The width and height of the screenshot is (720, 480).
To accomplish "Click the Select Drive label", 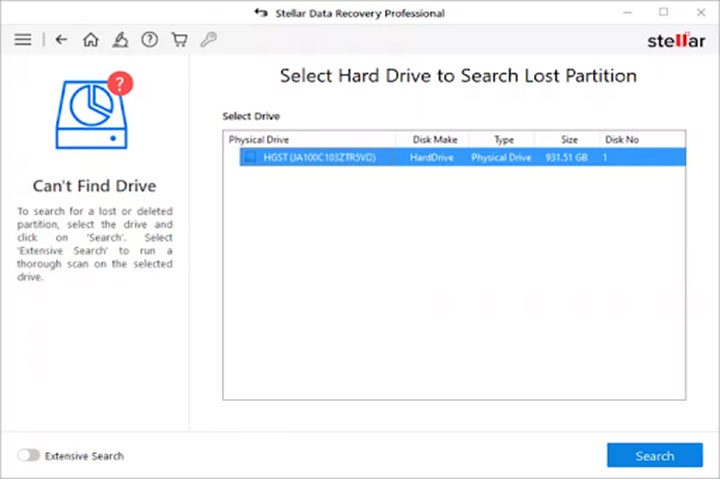I will pos(251,116).
